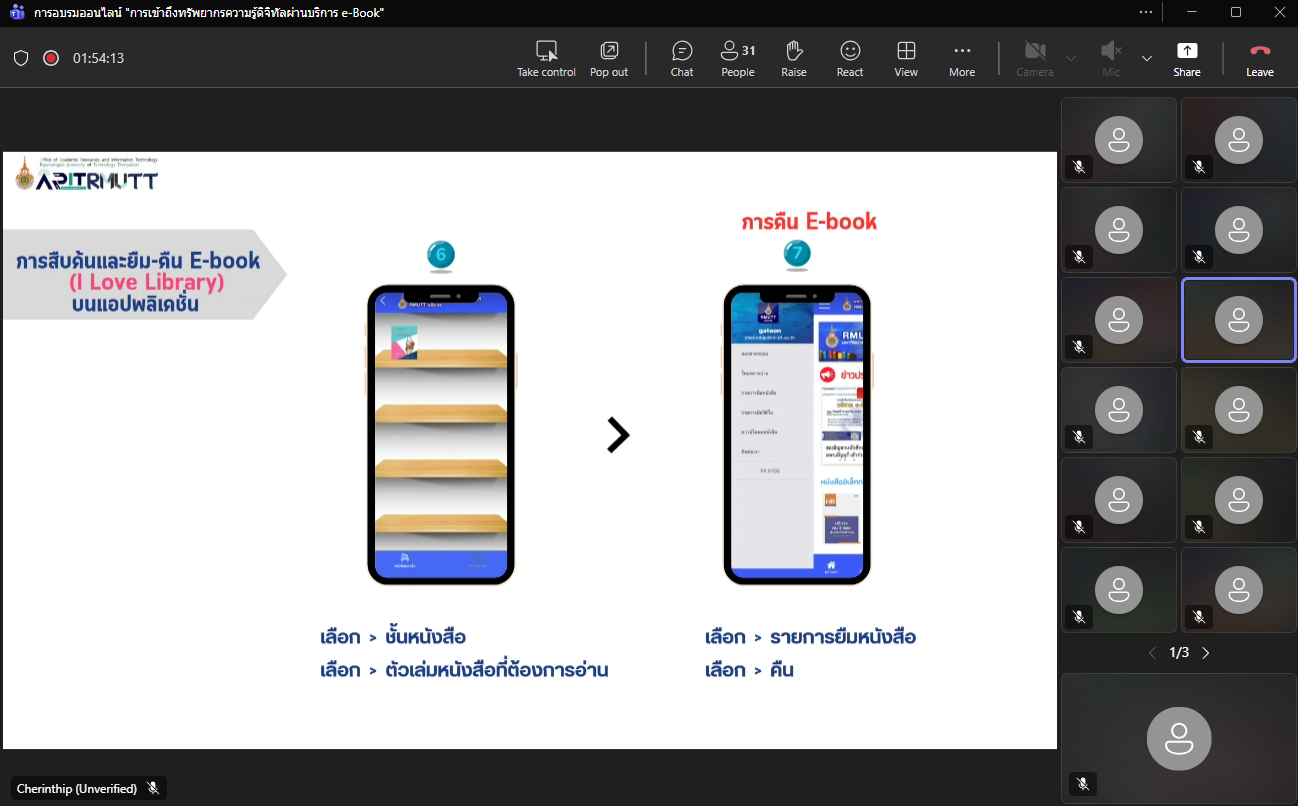Go to next participants page

(1206, 653)
